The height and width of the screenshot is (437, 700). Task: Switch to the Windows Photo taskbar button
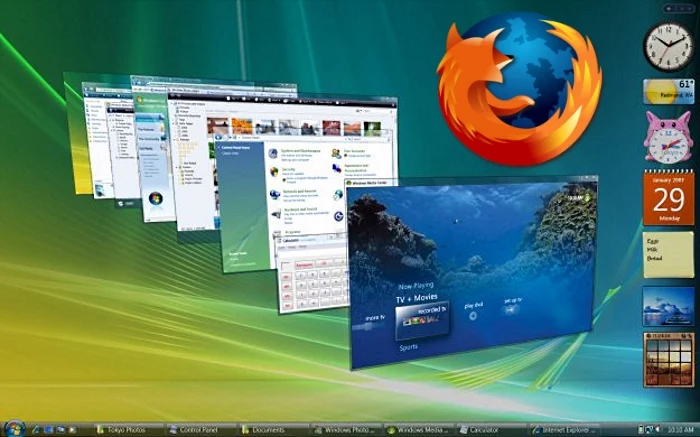pos(346,430)
